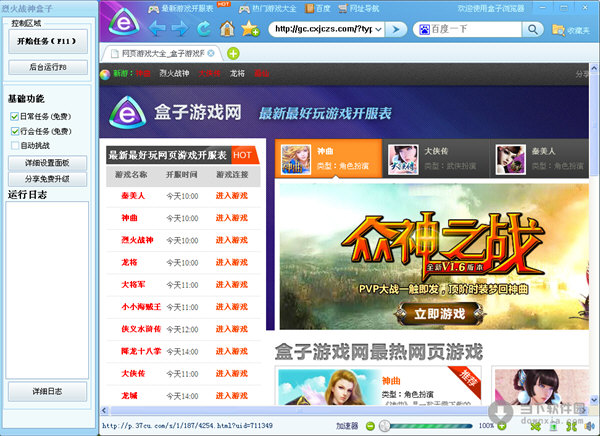This screenshot has height=436, width=600.
Task: Click the box browser 'e' logo in toolbar
Action: pos(124,23)
